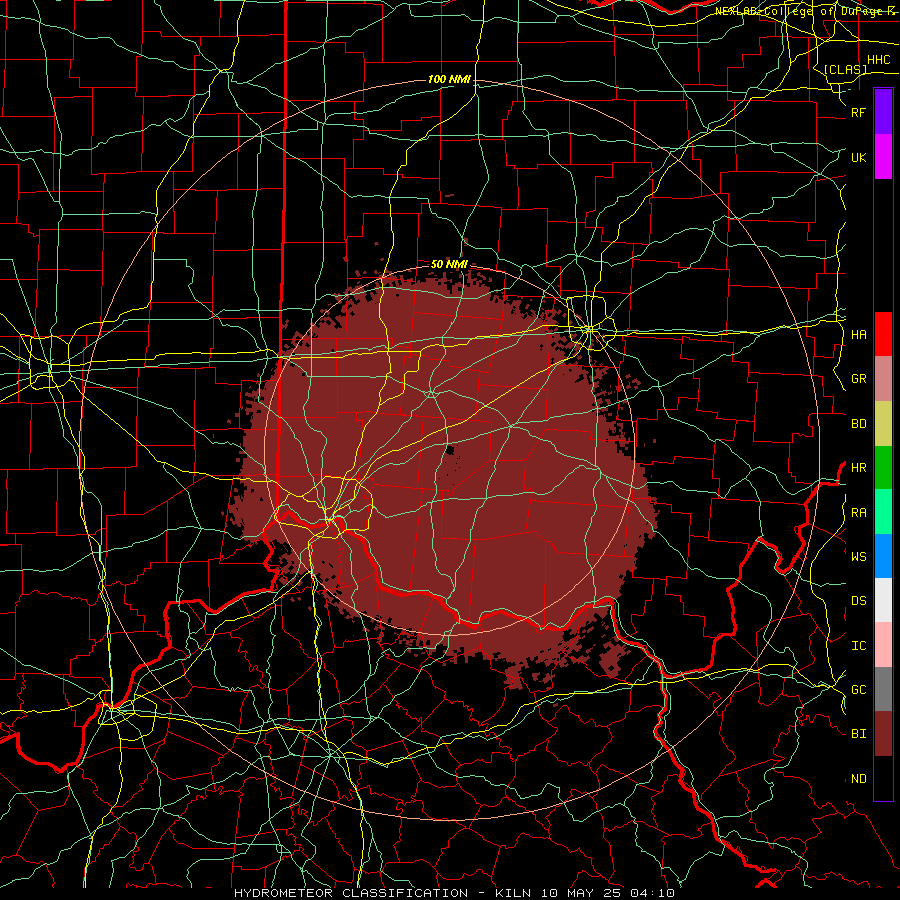Click the 'KILN' station identifier in caption
This screenshot has height=900, width=900.
click(513, 893)
